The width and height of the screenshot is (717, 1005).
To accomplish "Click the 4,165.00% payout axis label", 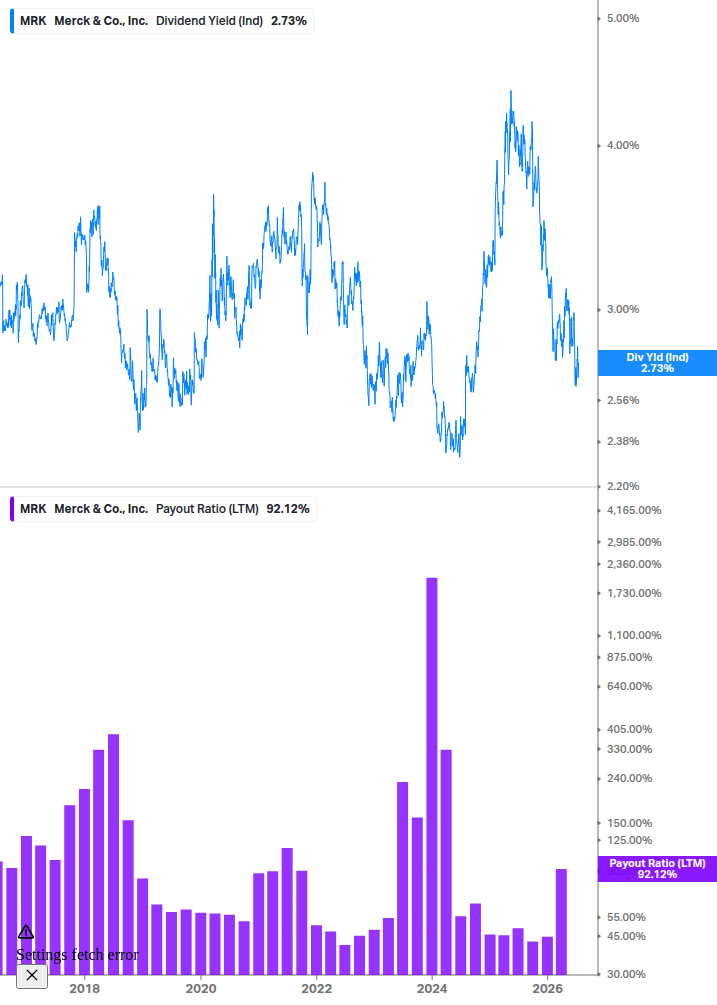I will pos(634,510).
